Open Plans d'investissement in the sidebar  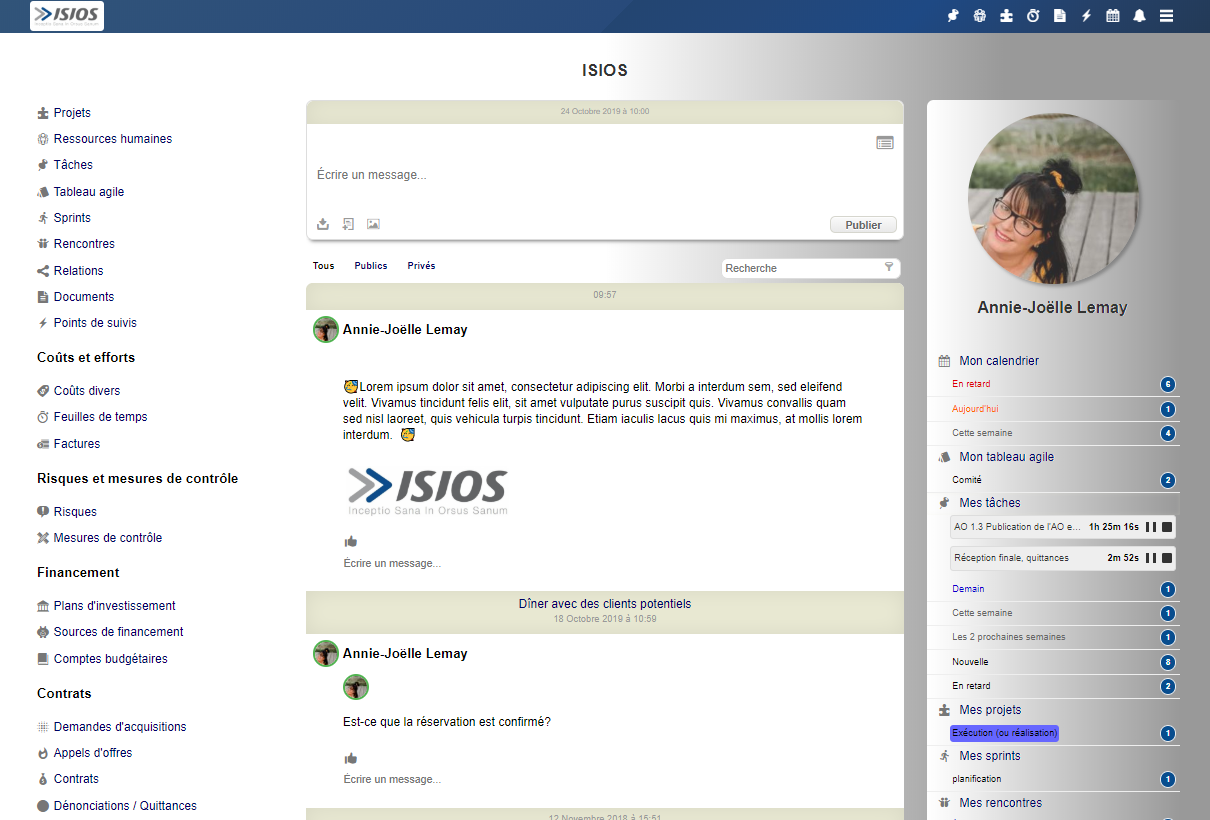114,606
